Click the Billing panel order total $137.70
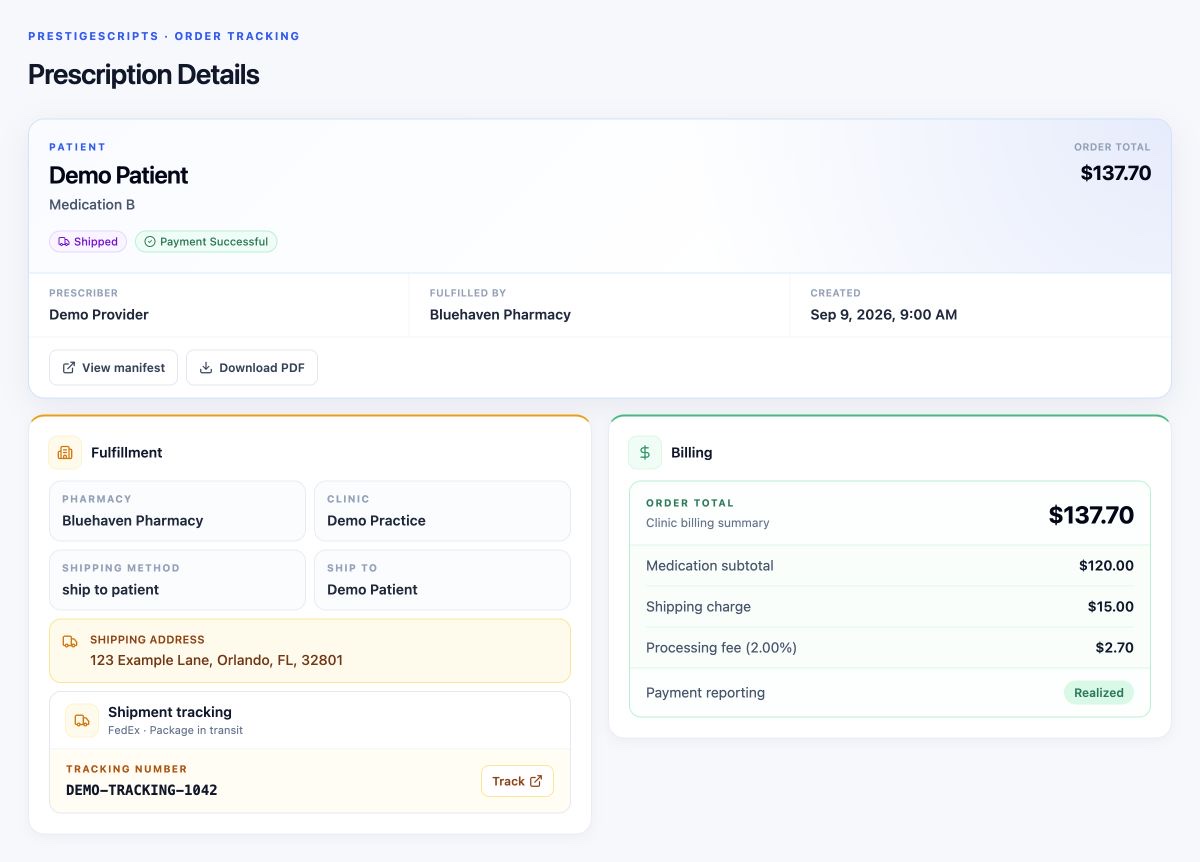The width and height of the screenshot is (1200, 862). (1091, 515)
